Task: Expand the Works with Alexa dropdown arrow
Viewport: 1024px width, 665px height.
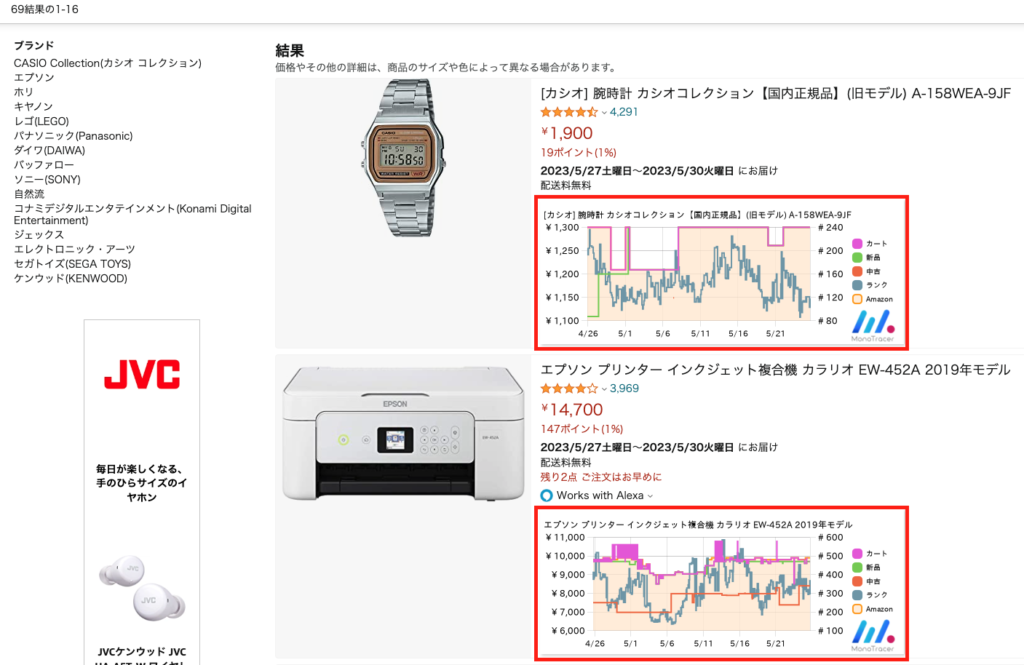Action: (650, 496)
